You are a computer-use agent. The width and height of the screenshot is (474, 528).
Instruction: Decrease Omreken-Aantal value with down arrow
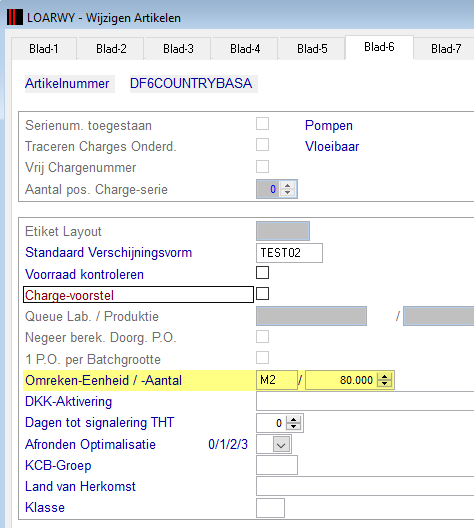(x=384, y=384)
